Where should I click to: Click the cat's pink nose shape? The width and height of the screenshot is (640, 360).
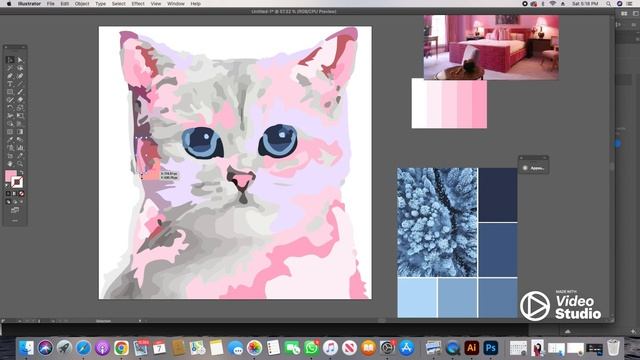pyautogui.click(x=242, y=179)
